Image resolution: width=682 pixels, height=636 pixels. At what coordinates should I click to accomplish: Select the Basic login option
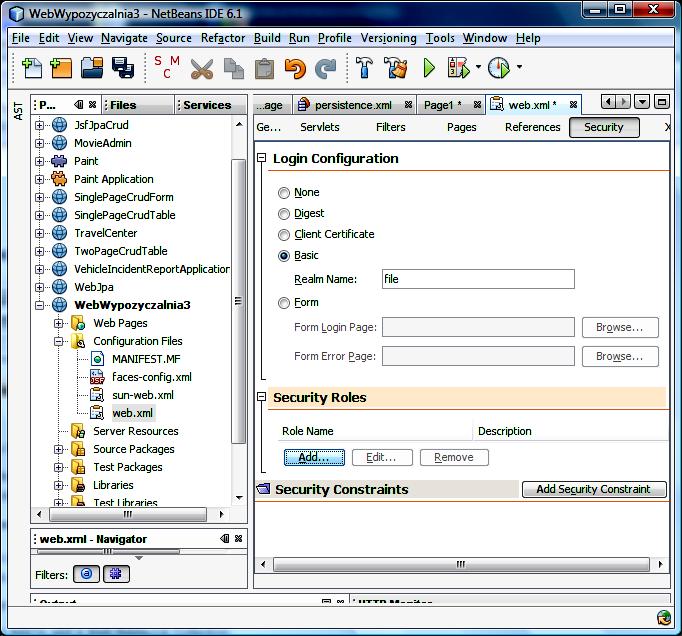[x=284, y=256]
